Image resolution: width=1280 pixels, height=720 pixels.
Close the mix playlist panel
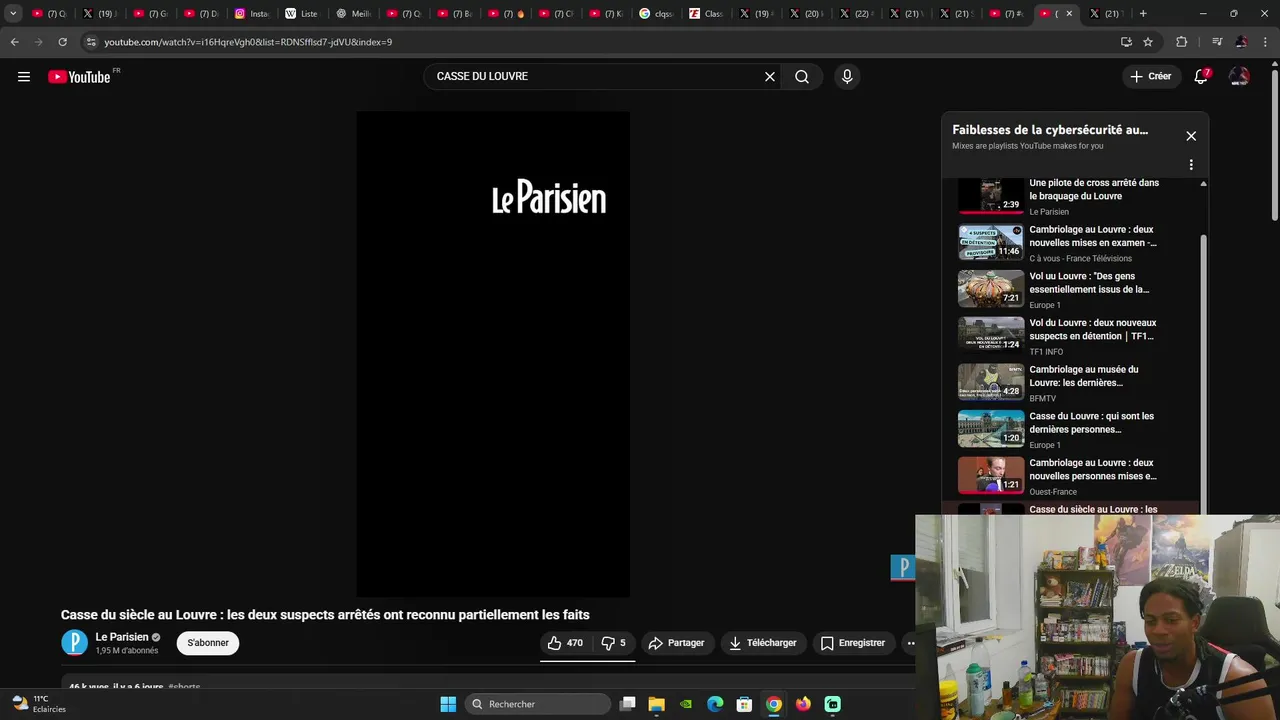(1191, 136)
